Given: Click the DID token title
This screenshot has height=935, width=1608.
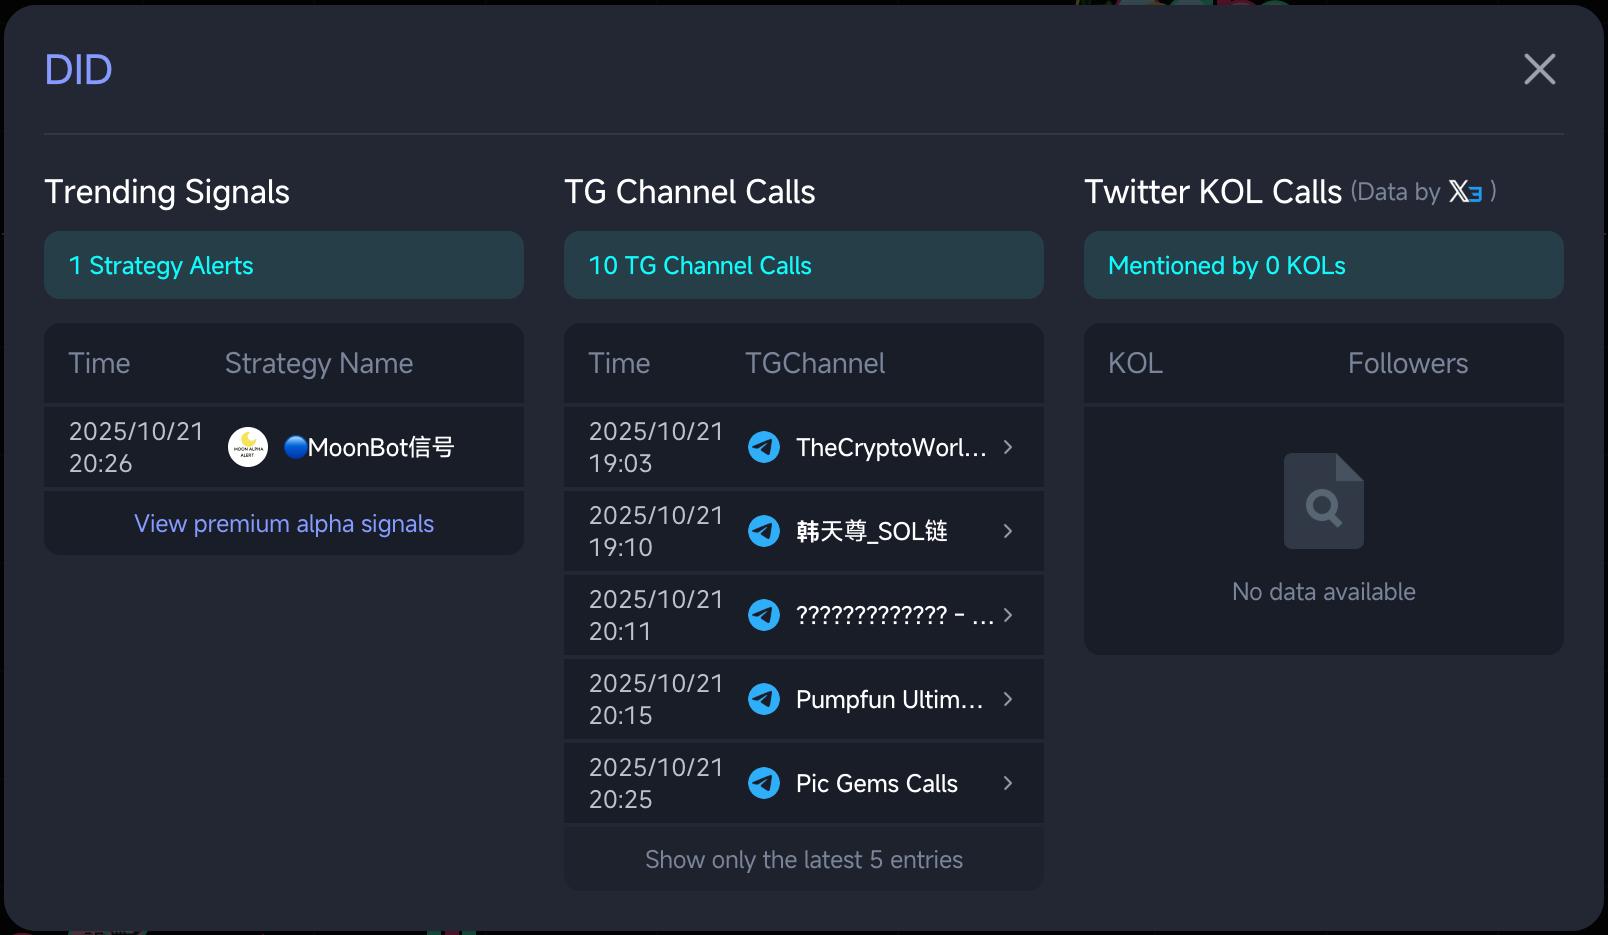Looking at the screenshot, I should point(78,70).
